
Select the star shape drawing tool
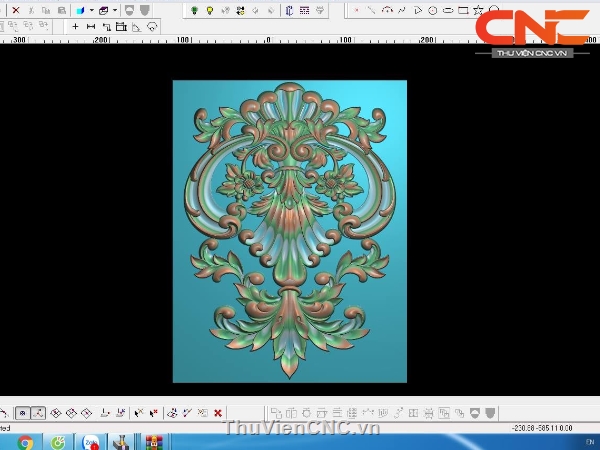point(478,10)
